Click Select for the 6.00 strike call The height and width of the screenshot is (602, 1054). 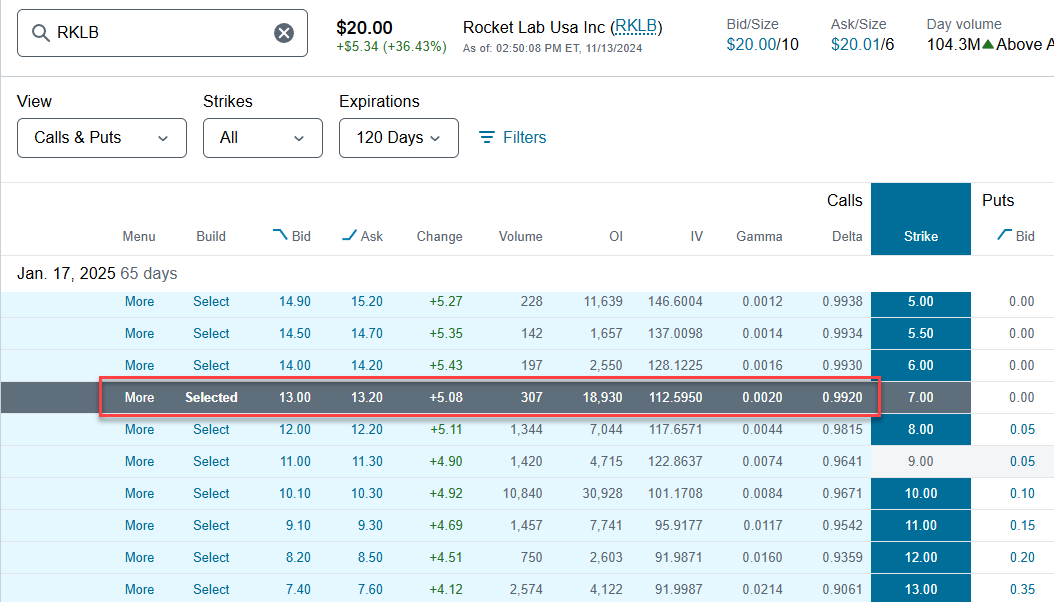click(211, 366)
